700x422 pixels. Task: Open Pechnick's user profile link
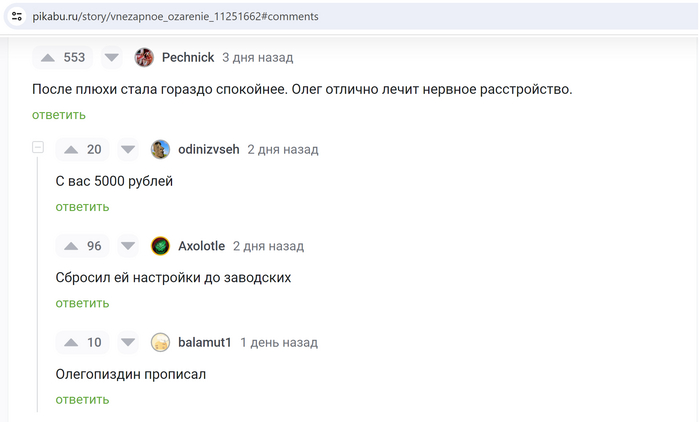pyautogui.click(x=188, y=57)
